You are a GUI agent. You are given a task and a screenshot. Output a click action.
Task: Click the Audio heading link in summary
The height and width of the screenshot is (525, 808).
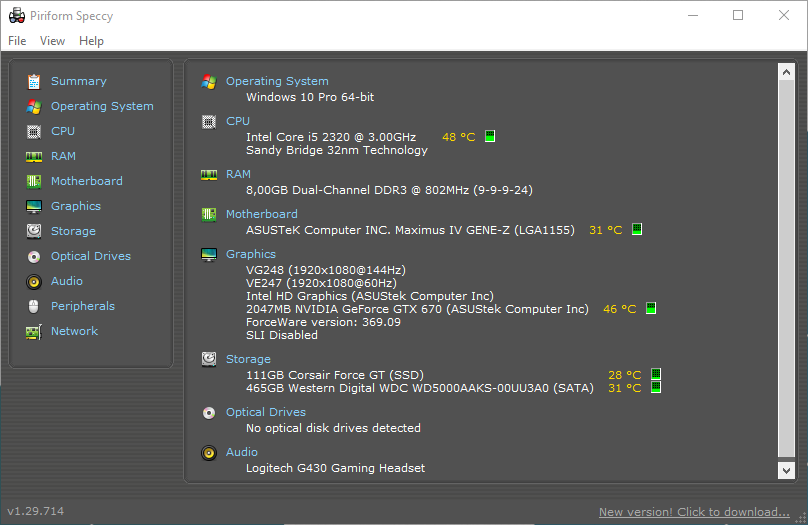pyautogui.click(x=242, y=452)
